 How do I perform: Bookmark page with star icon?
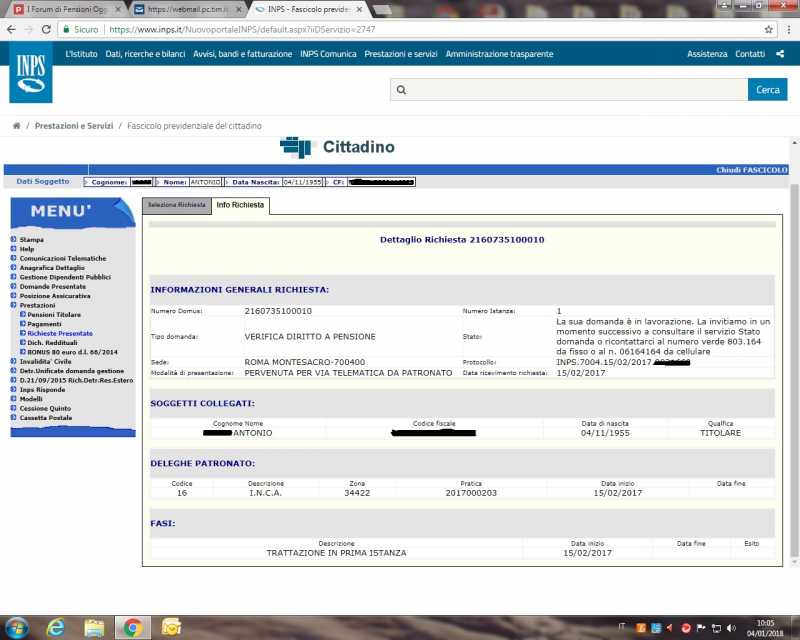769,30
